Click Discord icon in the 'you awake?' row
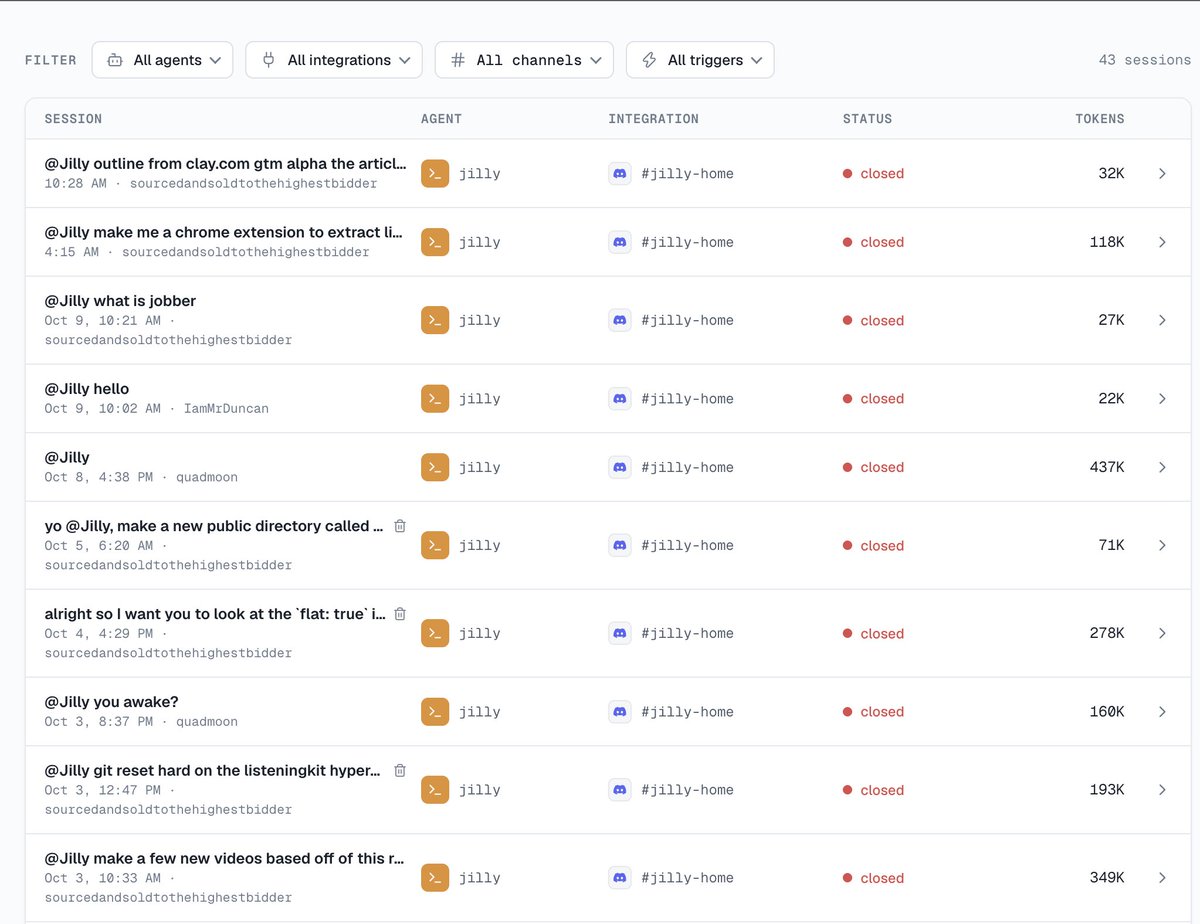 coord(620,712)
